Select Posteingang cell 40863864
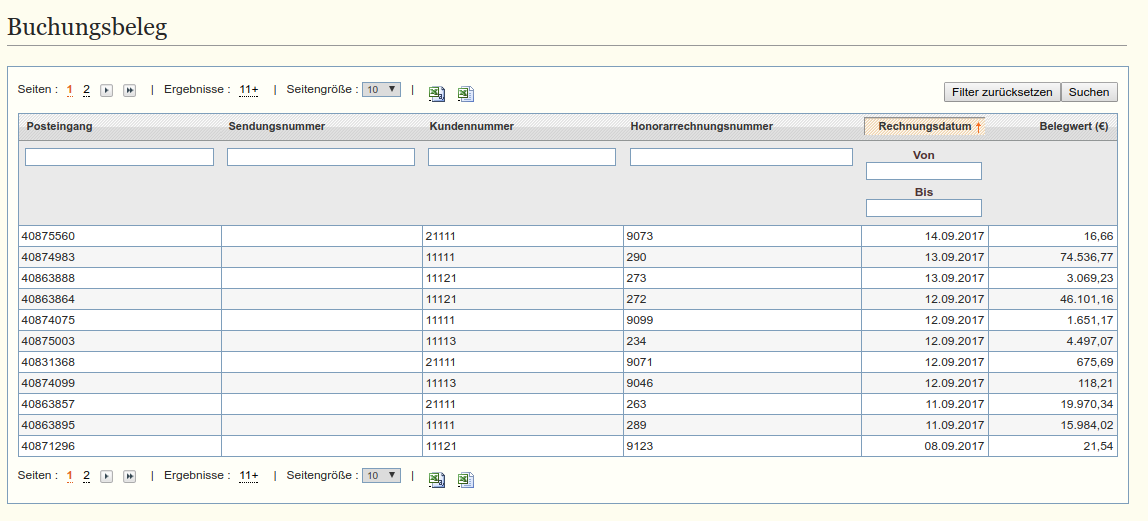The width and height of the screenshot is (1148, 521). coord(120,299)
